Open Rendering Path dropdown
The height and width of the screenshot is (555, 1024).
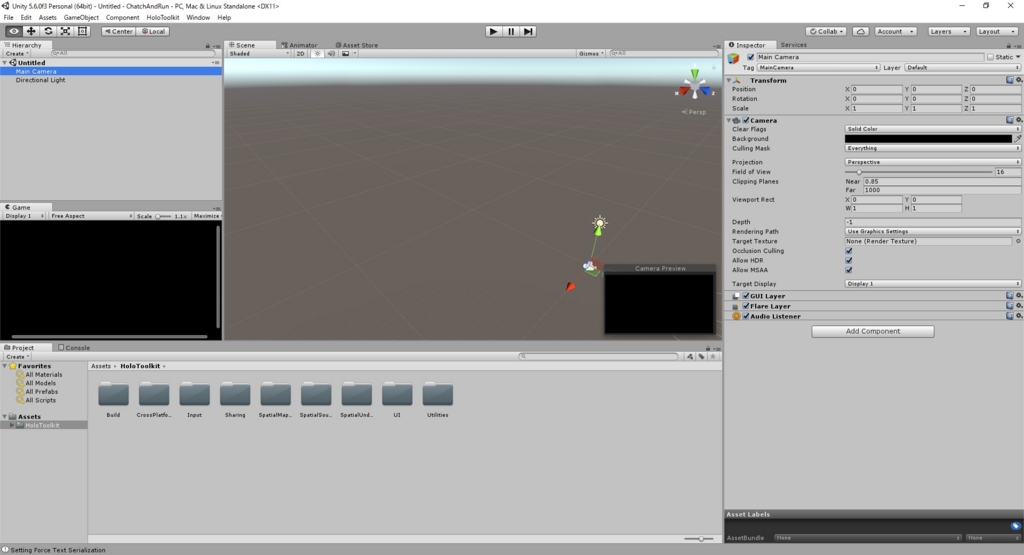[x=933, y=231]
